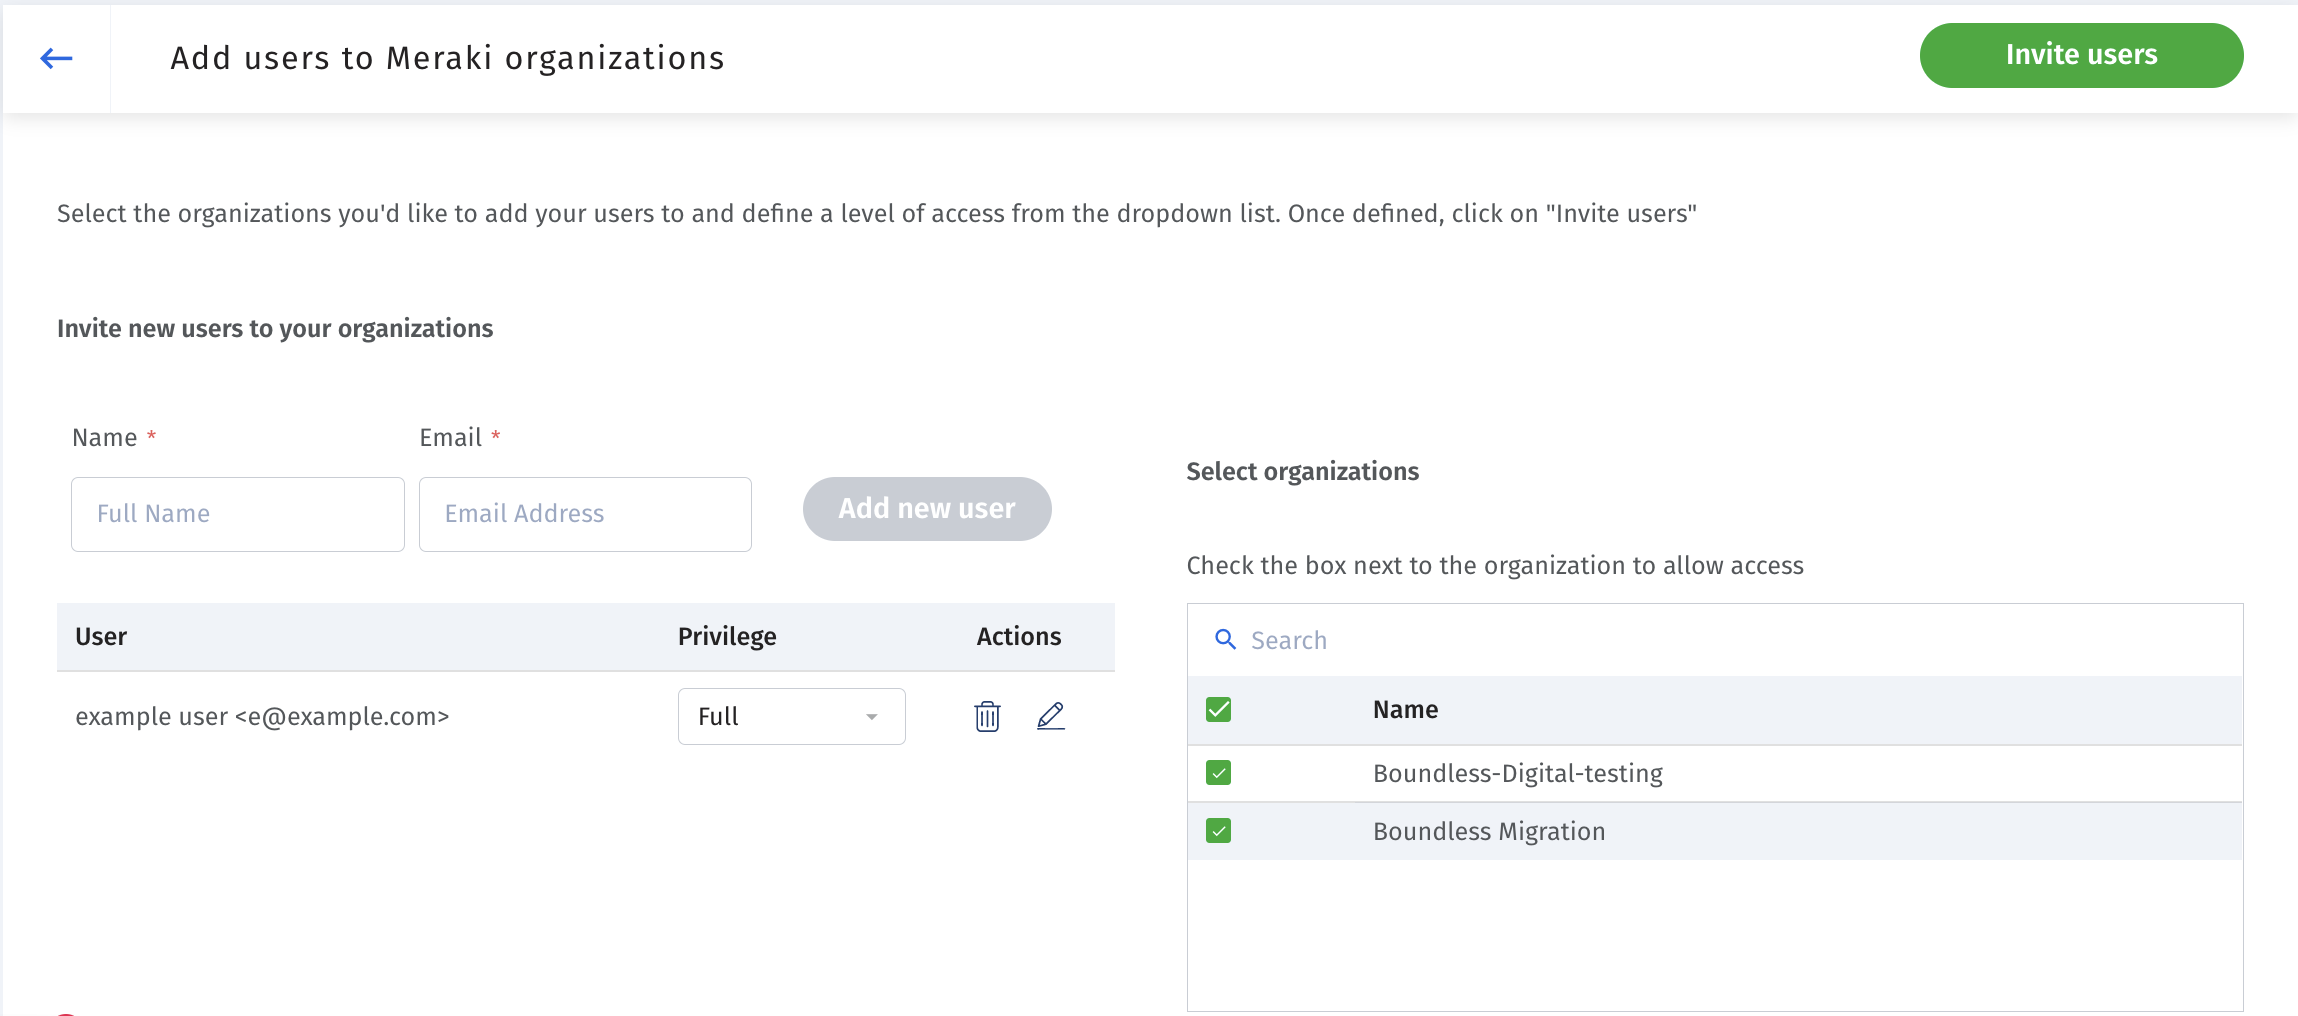Click the organizations Search field
This screenshot has height=1016, width=2298.
tap(1715, 640)
